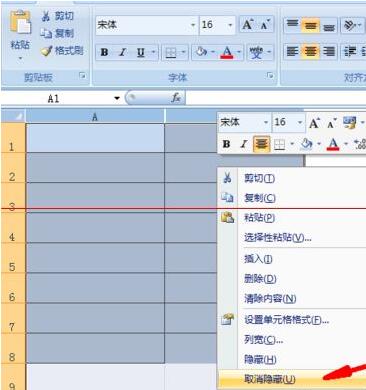
Task: Click the red Font Color A in ribbon
Action: pyautogui.click(x=227, y=52)
